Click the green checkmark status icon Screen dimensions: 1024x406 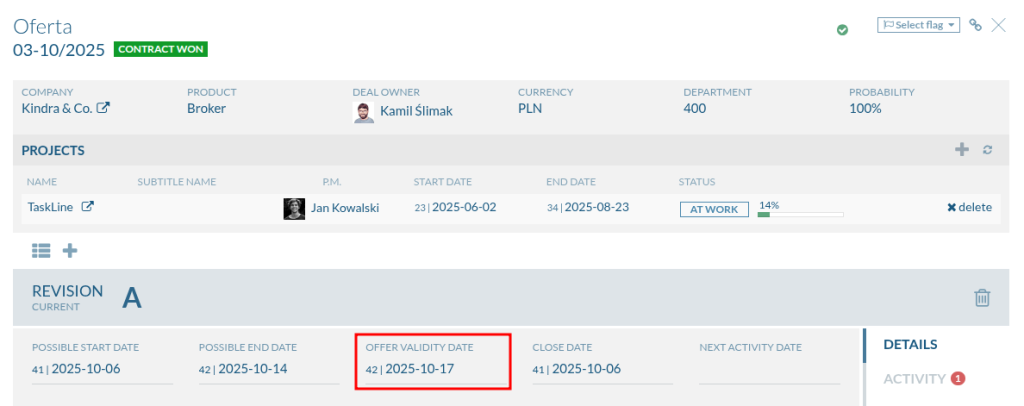(x=842, y=30)
